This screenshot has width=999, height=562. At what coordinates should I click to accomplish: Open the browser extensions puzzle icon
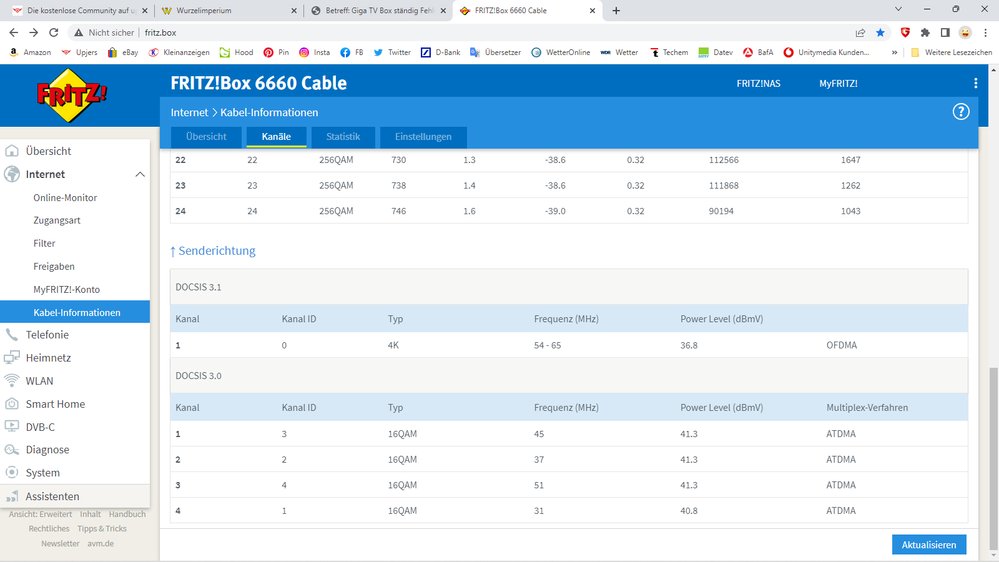coord(925,32)
